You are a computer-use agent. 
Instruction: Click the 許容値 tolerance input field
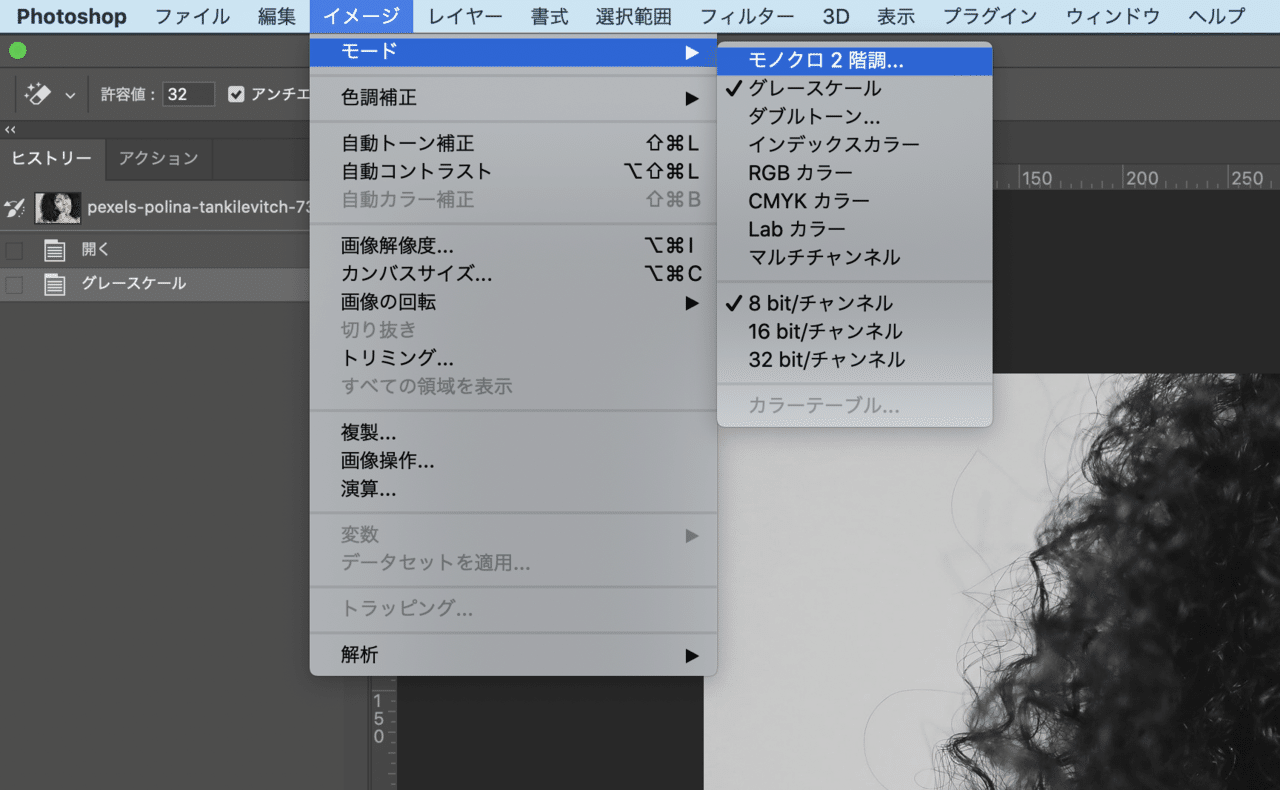click(186, 93)
